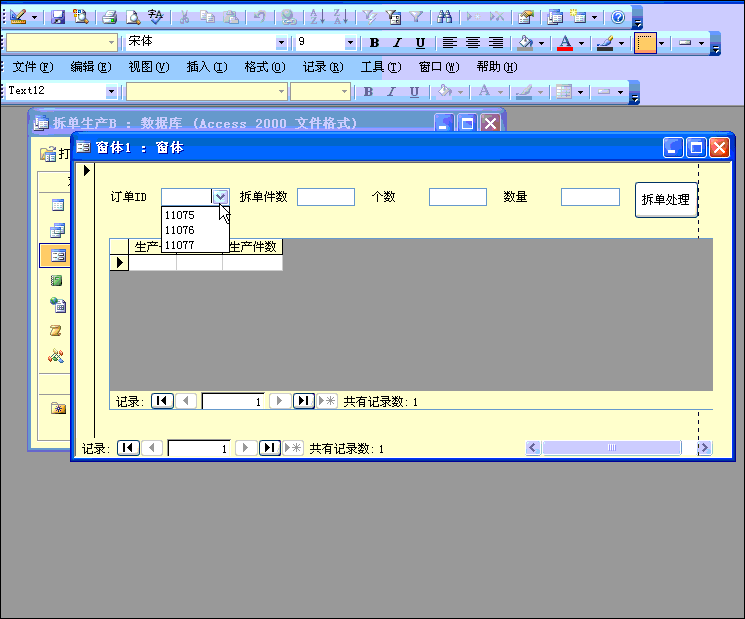Open the font size 9 dropdown
Screen dimensions: 745x619
point(350,43)
